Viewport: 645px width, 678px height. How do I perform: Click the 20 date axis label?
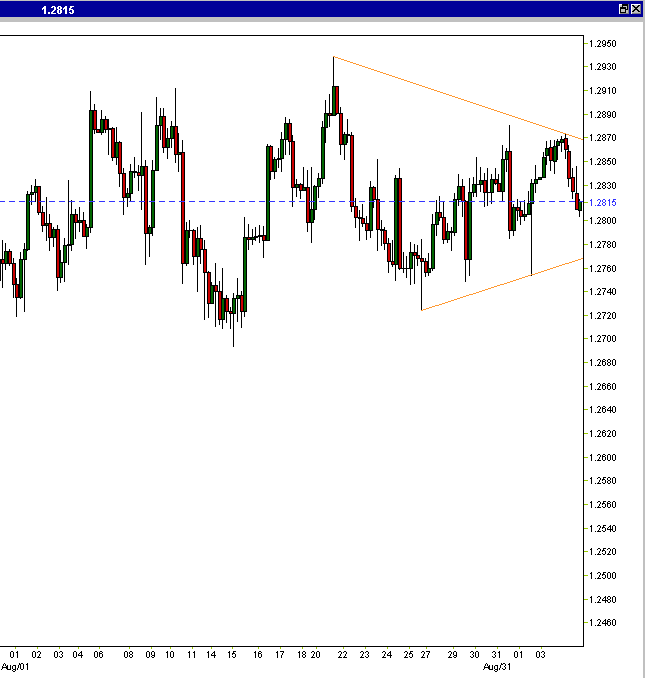click(x=316, y=655)
